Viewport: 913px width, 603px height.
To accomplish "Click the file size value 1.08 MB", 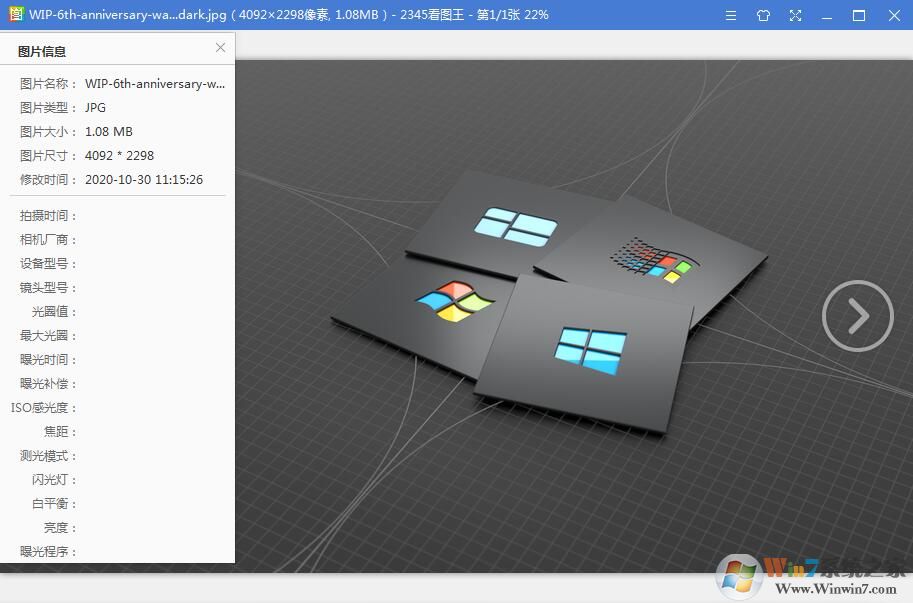I will pos(108,131).
